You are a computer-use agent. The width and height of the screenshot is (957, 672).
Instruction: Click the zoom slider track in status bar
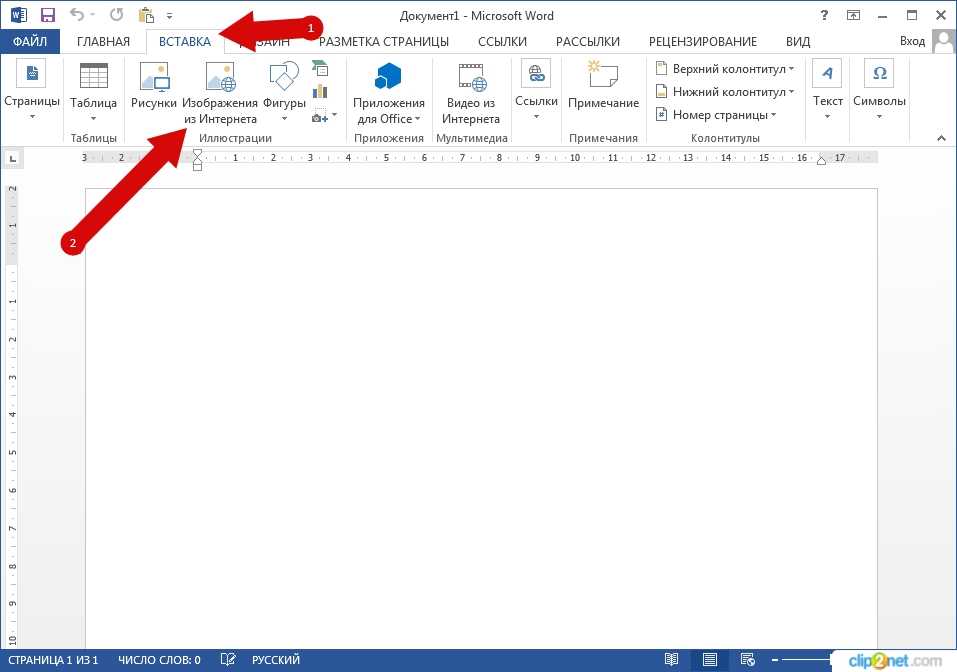pos(806,660)
